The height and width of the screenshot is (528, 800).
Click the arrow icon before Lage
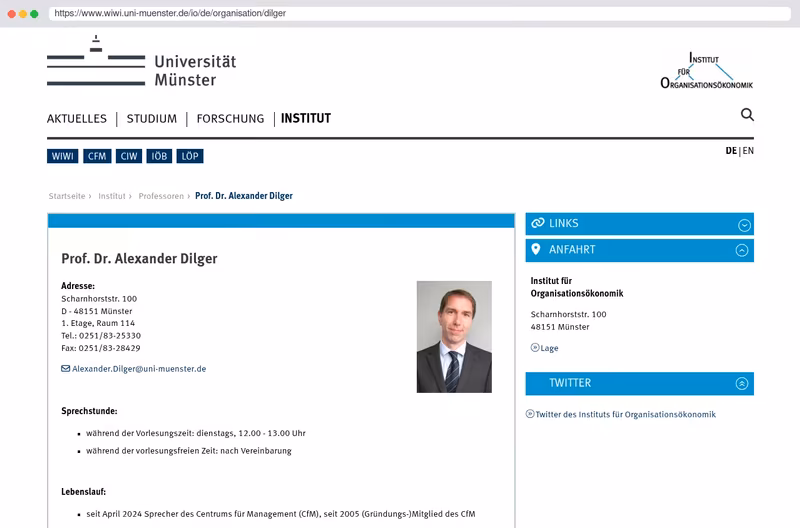(x=535, y=347)
